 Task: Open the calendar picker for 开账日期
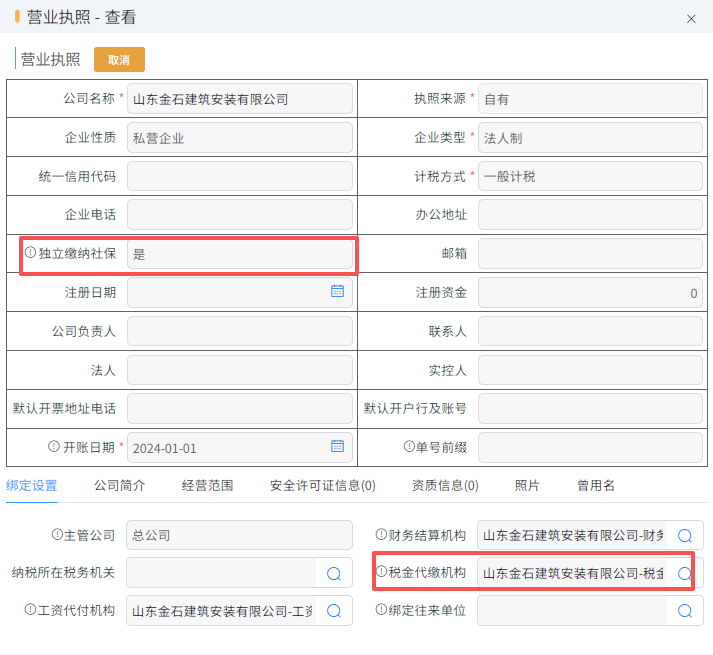[337, 446]
